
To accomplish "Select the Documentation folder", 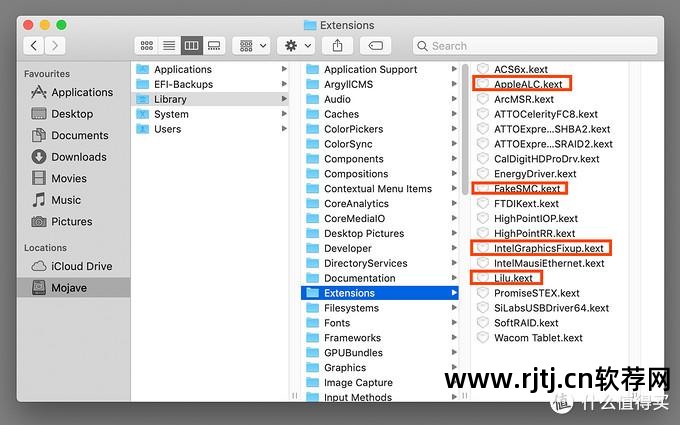I will click(380, 278).
